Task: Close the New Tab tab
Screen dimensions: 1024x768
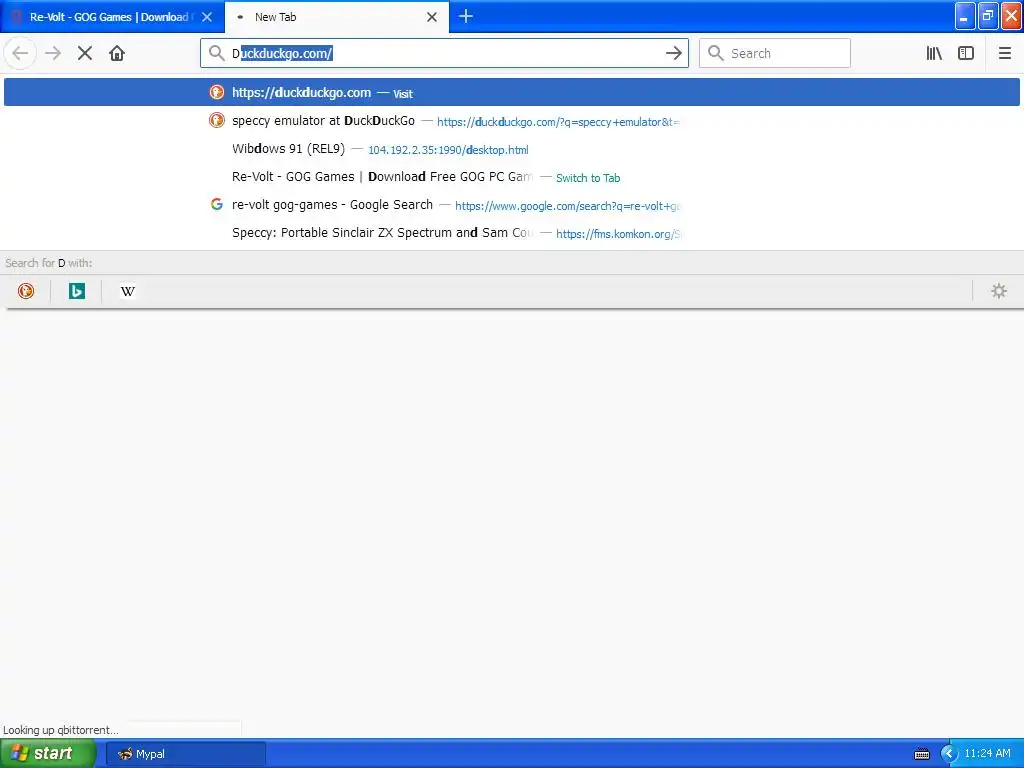Action: [x=432, y=17]
